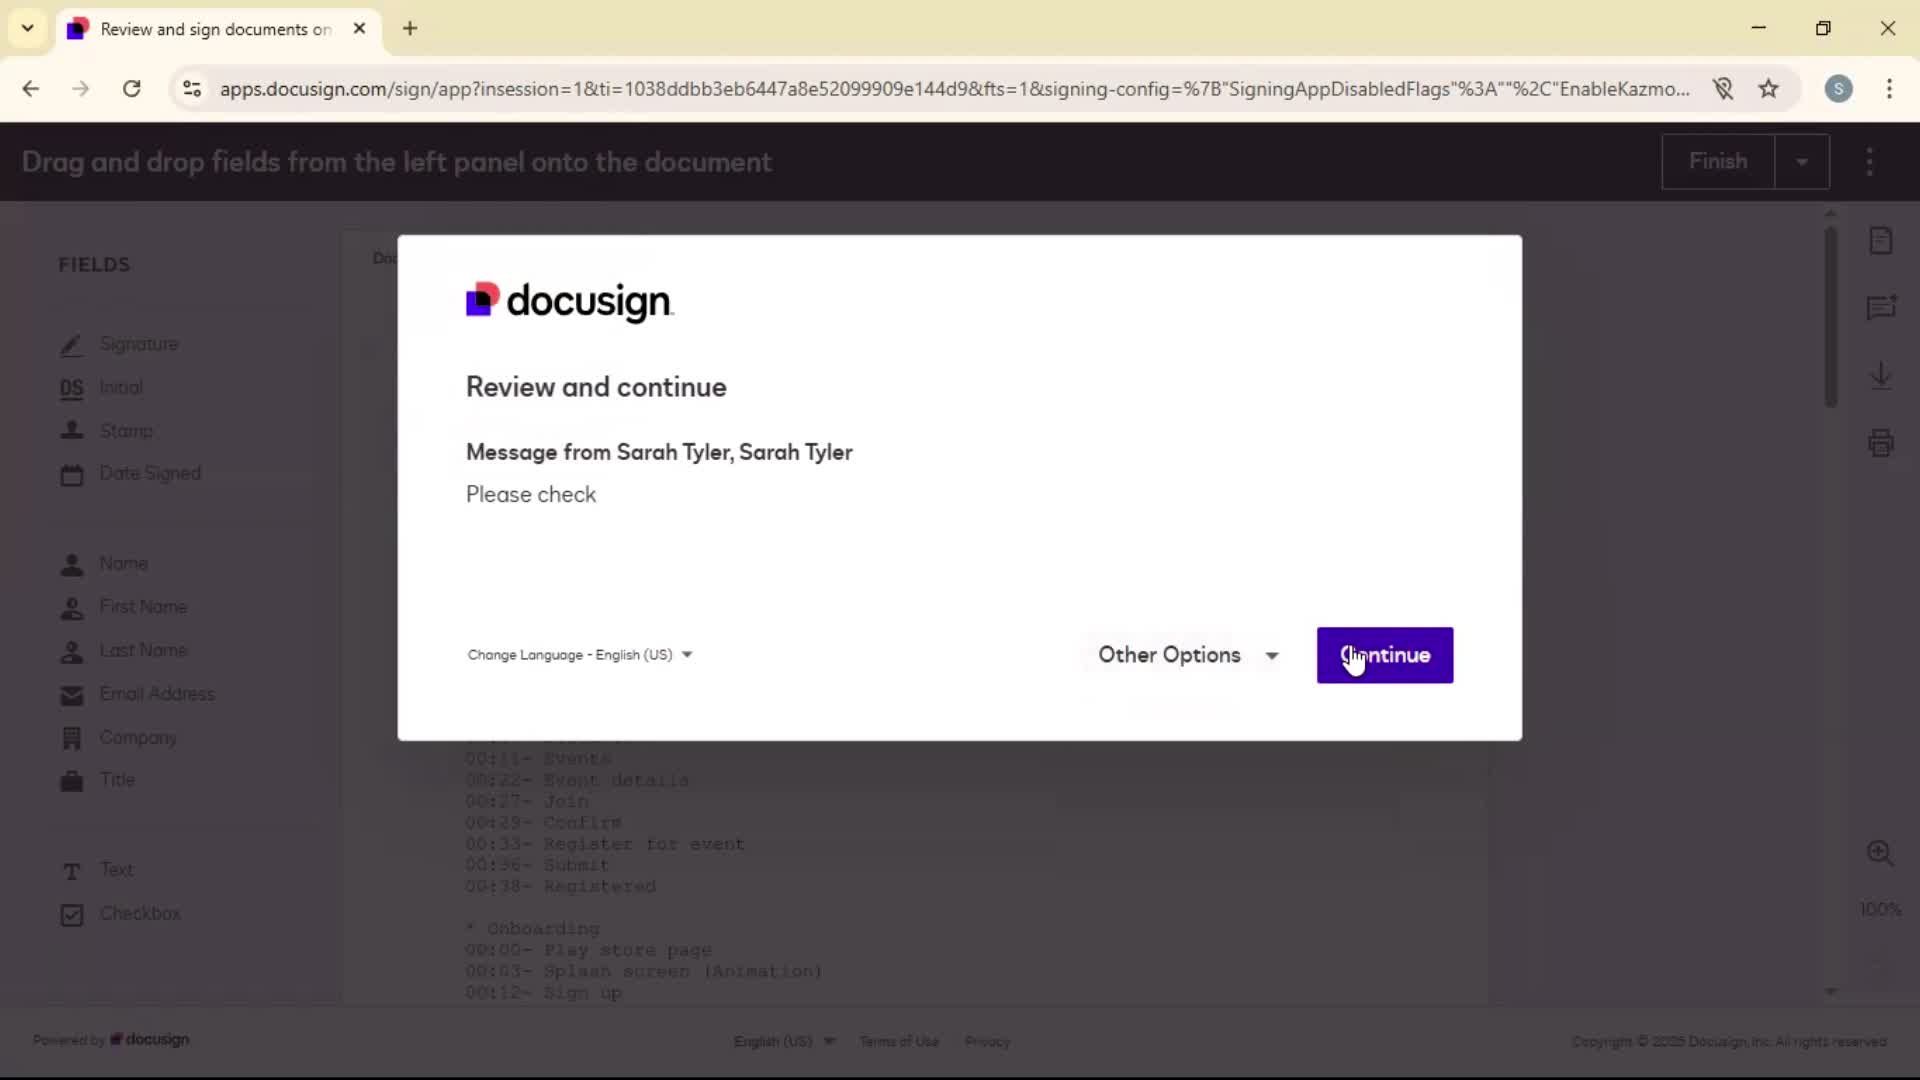Open the Chrome three-dot menu
The height and width of the screenshot is (1080, 1920).
(1889, 89)
